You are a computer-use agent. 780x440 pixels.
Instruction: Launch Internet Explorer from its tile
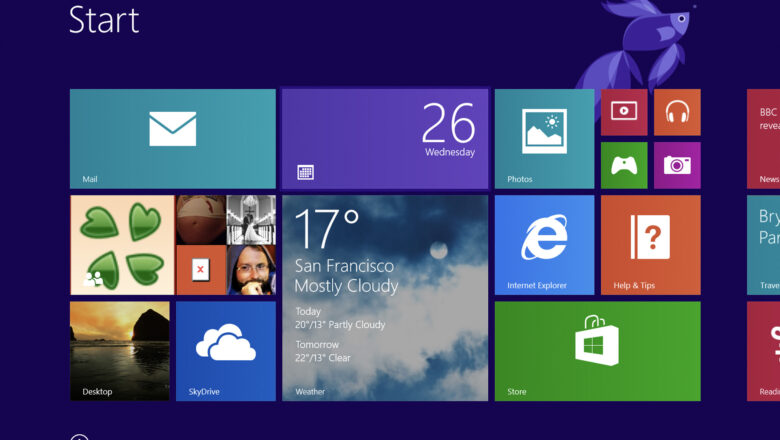point(544,244)
